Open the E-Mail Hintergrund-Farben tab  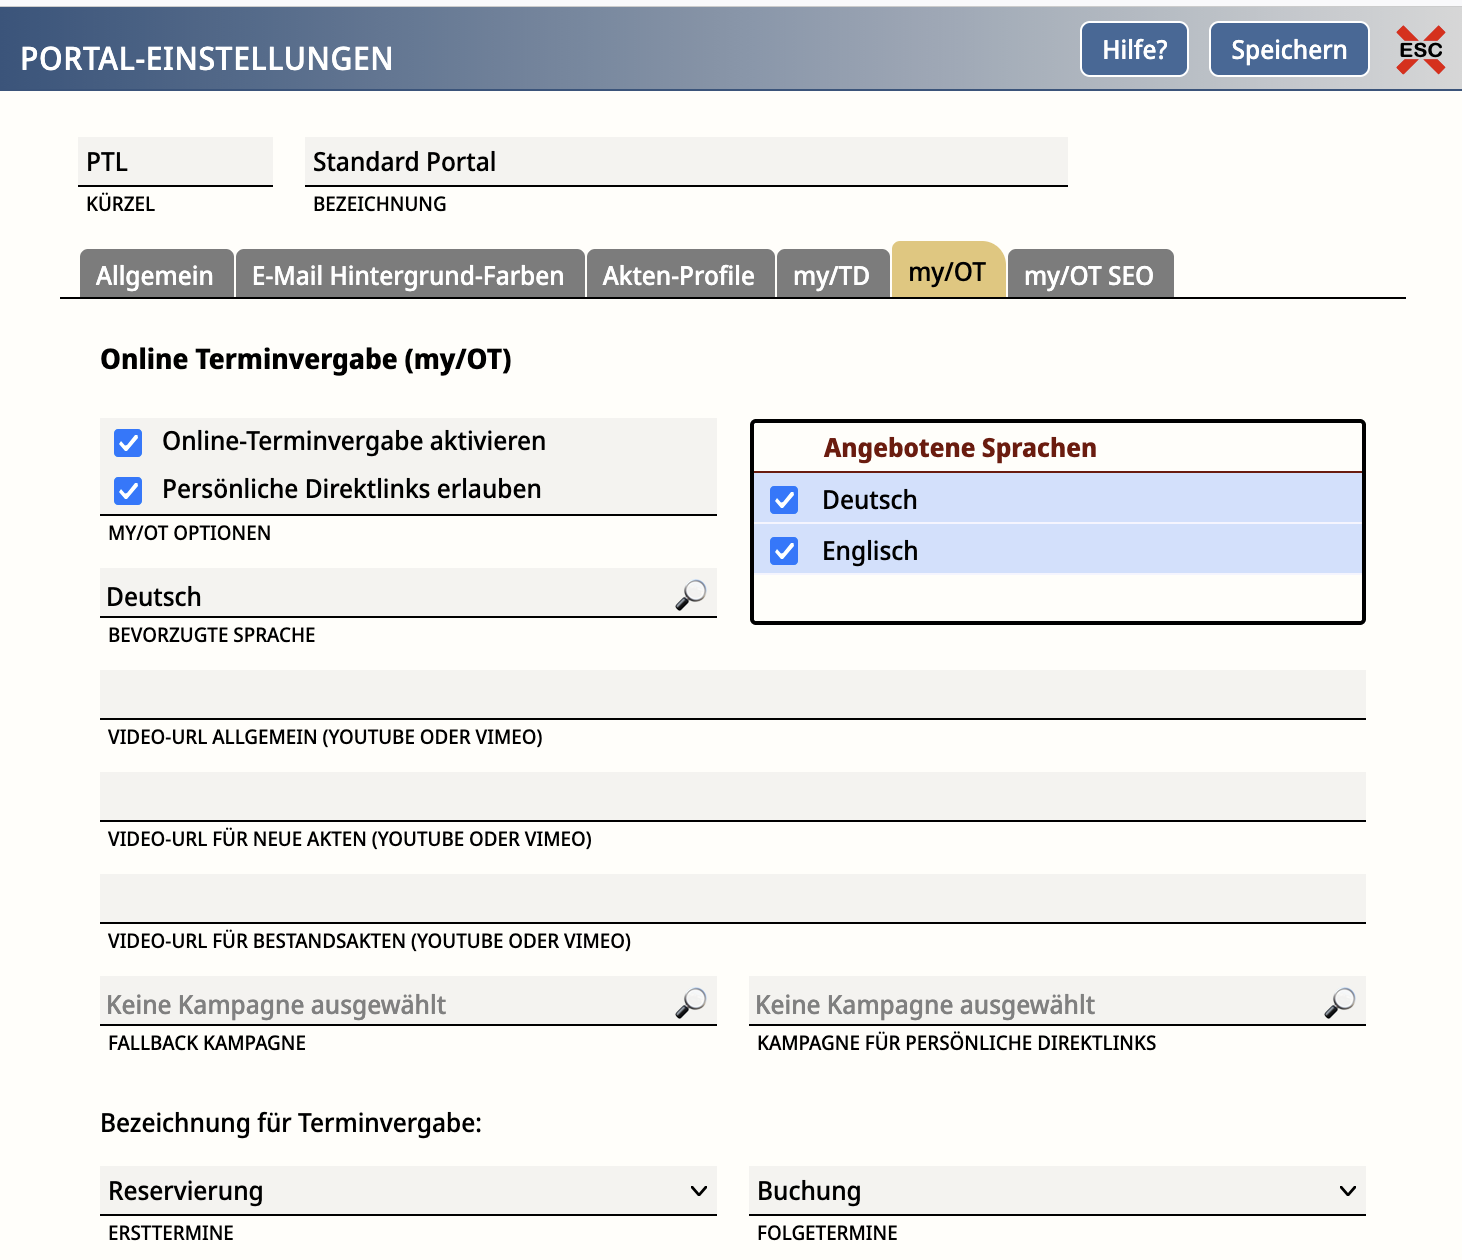(x=408, y=275)
